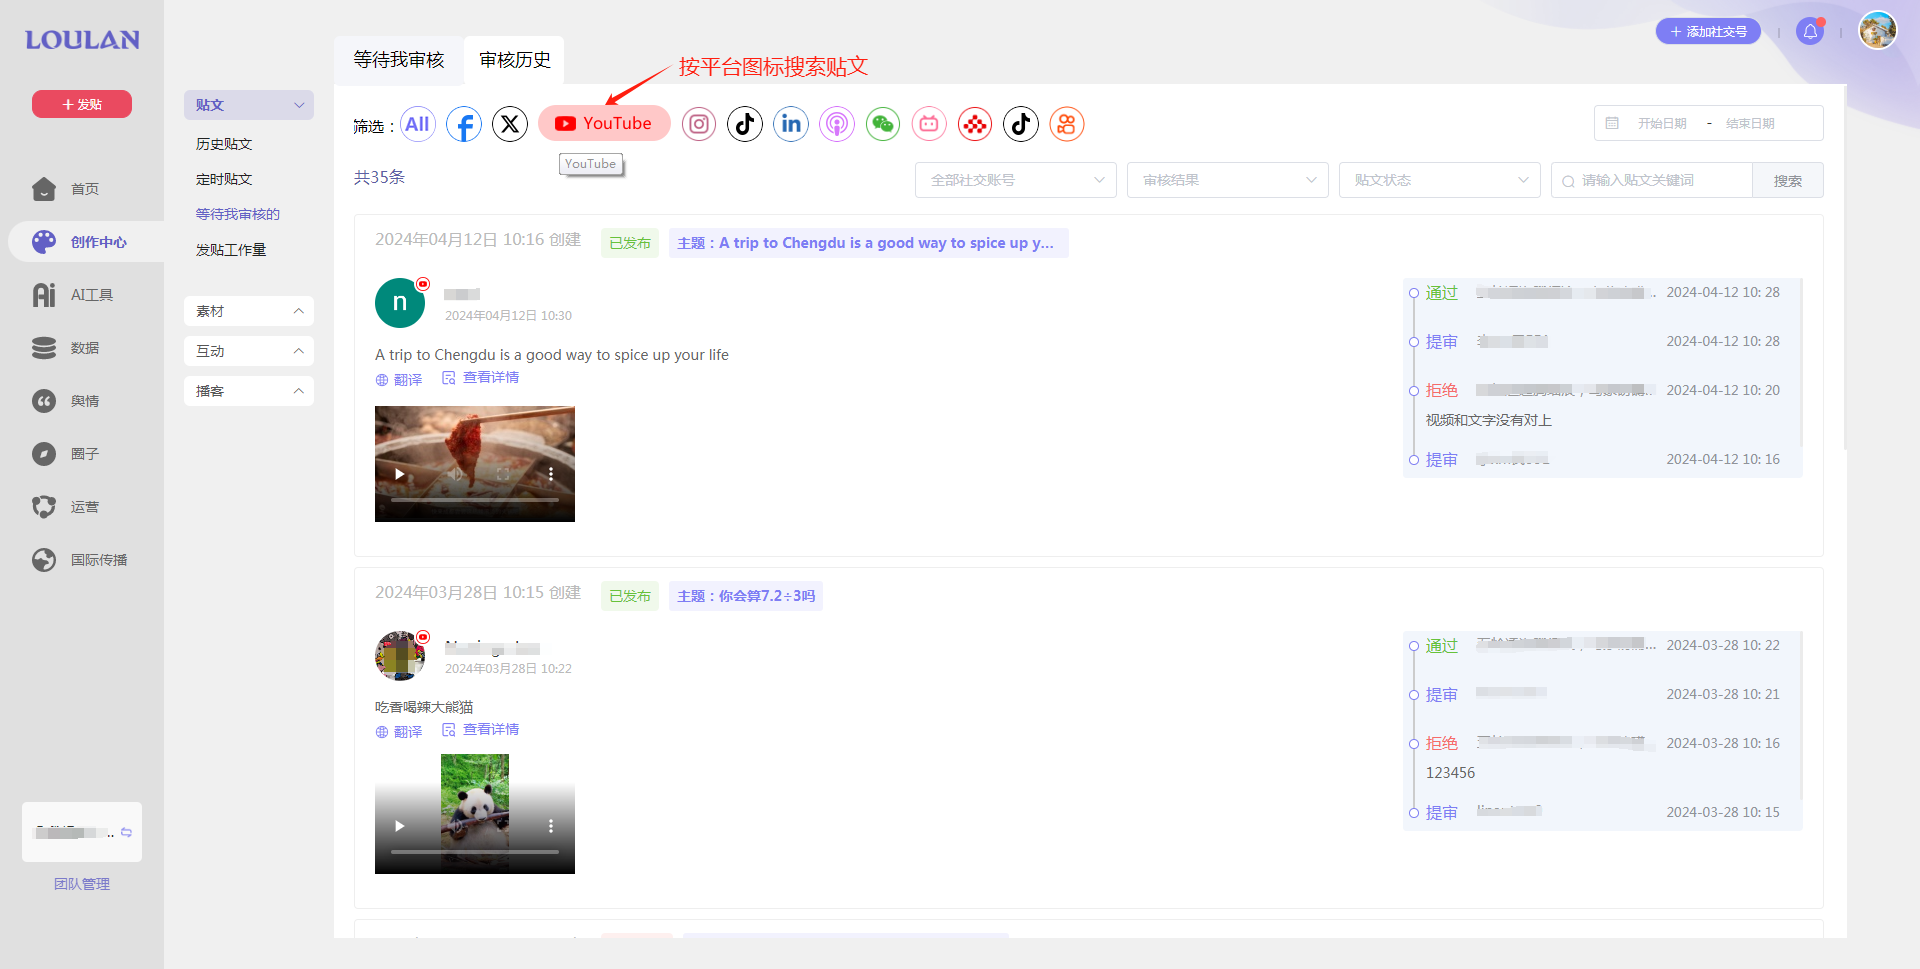Expand the 素材 submenu
The height and width of the screenshot is (969, 1920).
tap(249, 311)
